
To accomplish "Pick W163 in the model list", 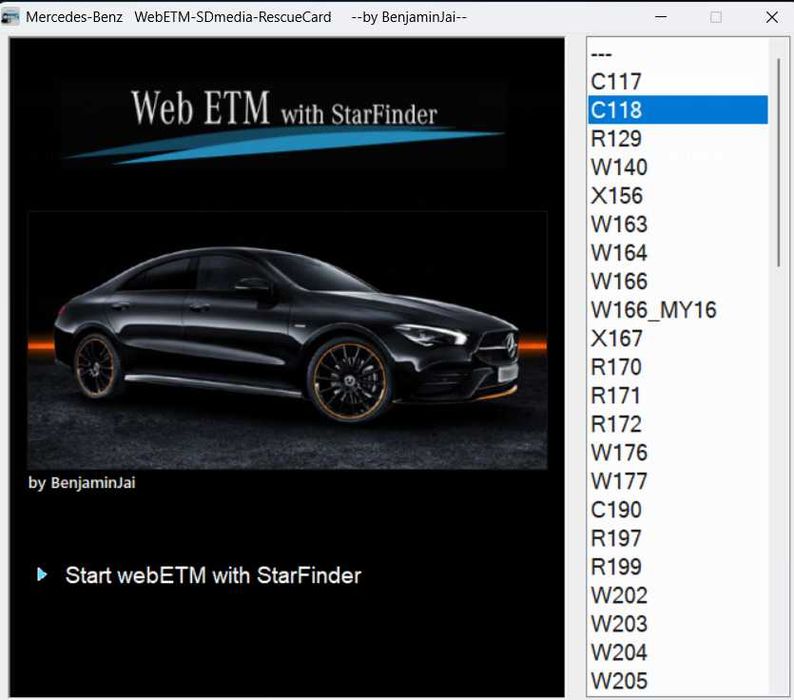I will pos(678,224).
